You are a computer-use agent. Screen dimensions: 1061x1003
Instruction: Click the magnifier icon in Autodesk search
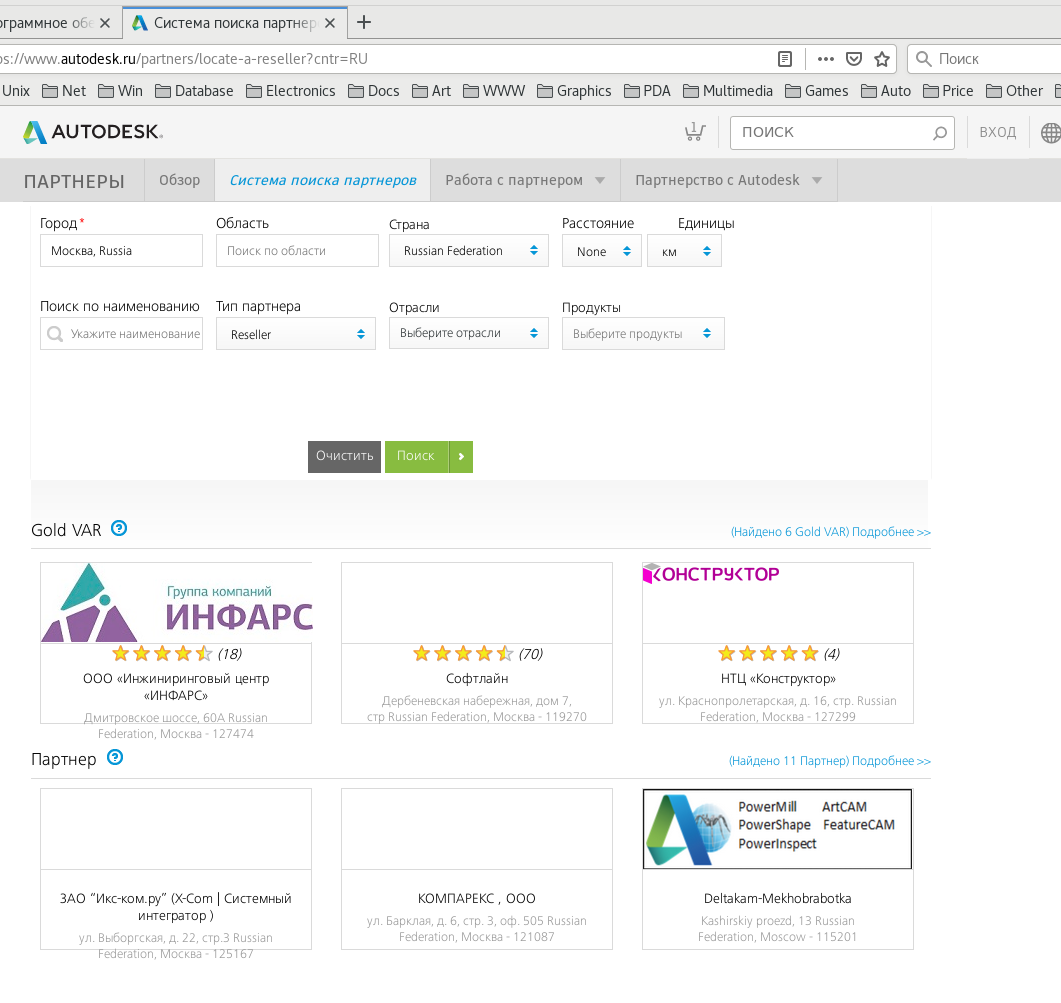(x=939, y=133)
